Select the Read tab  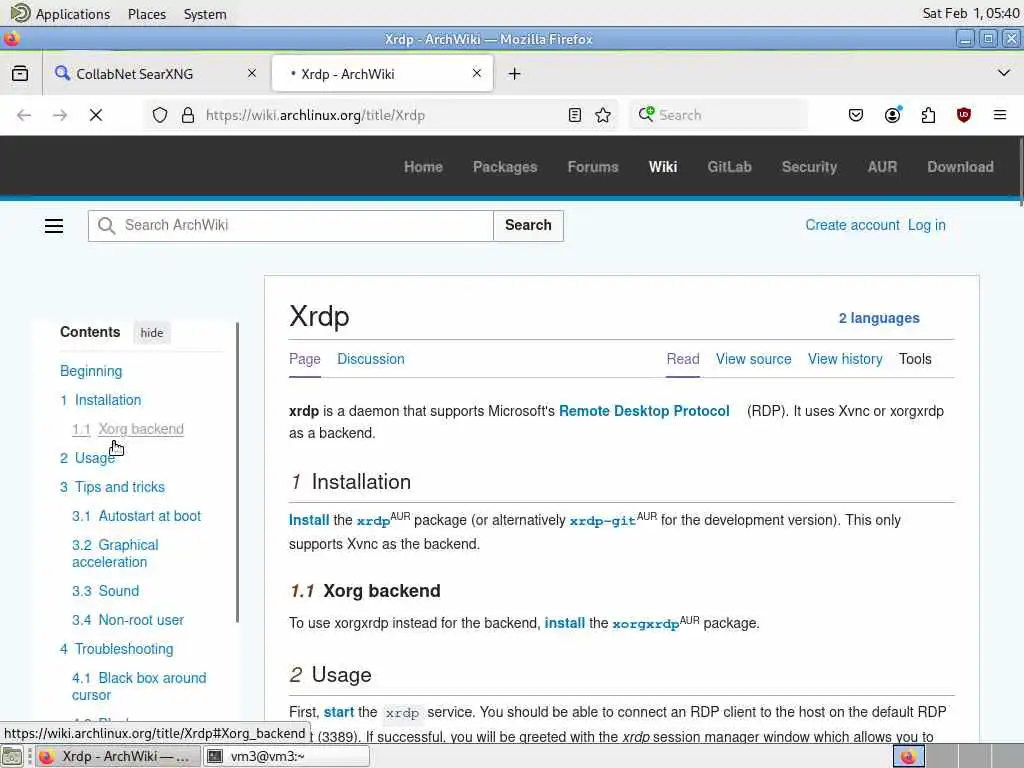pos(683,359)
